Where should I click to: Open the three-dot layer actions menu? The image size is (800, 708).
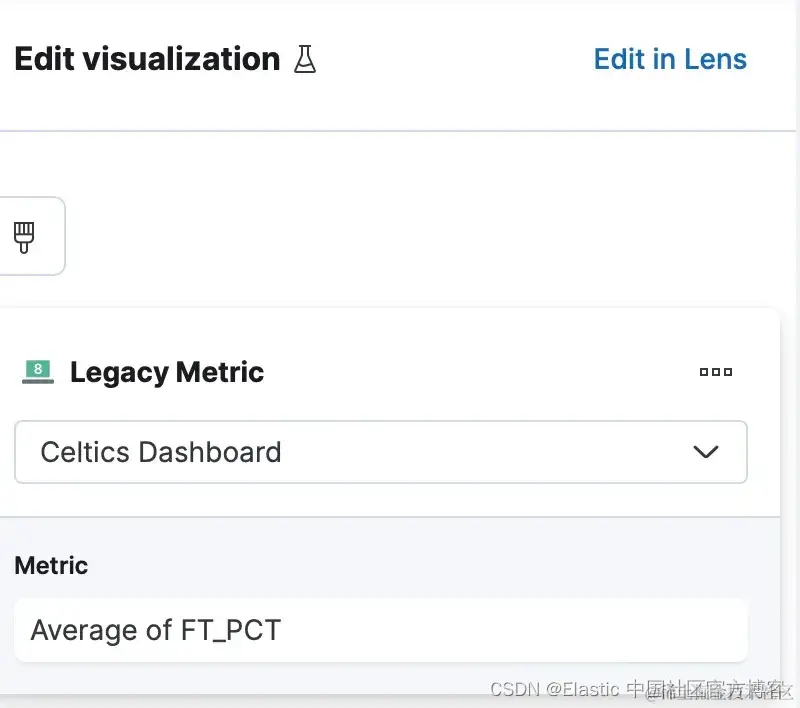click(715, 372)
